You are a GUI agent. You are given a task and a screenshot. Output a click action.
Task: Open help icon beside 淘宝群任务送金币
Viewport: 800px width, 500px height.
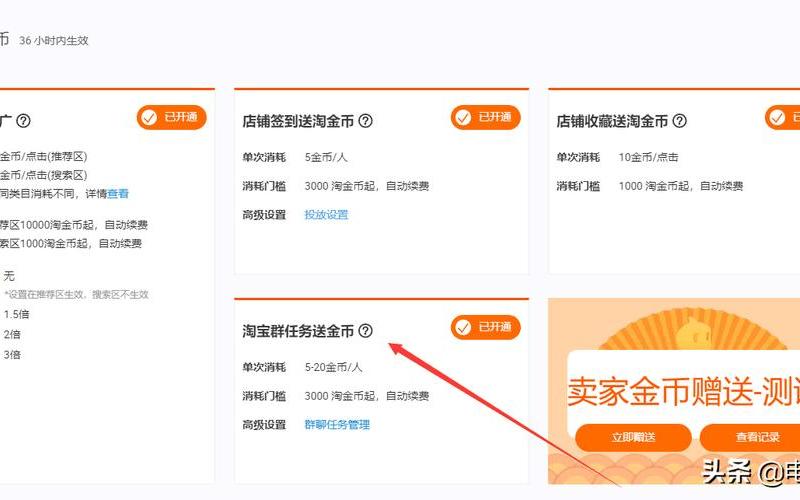tap(365, 331)
